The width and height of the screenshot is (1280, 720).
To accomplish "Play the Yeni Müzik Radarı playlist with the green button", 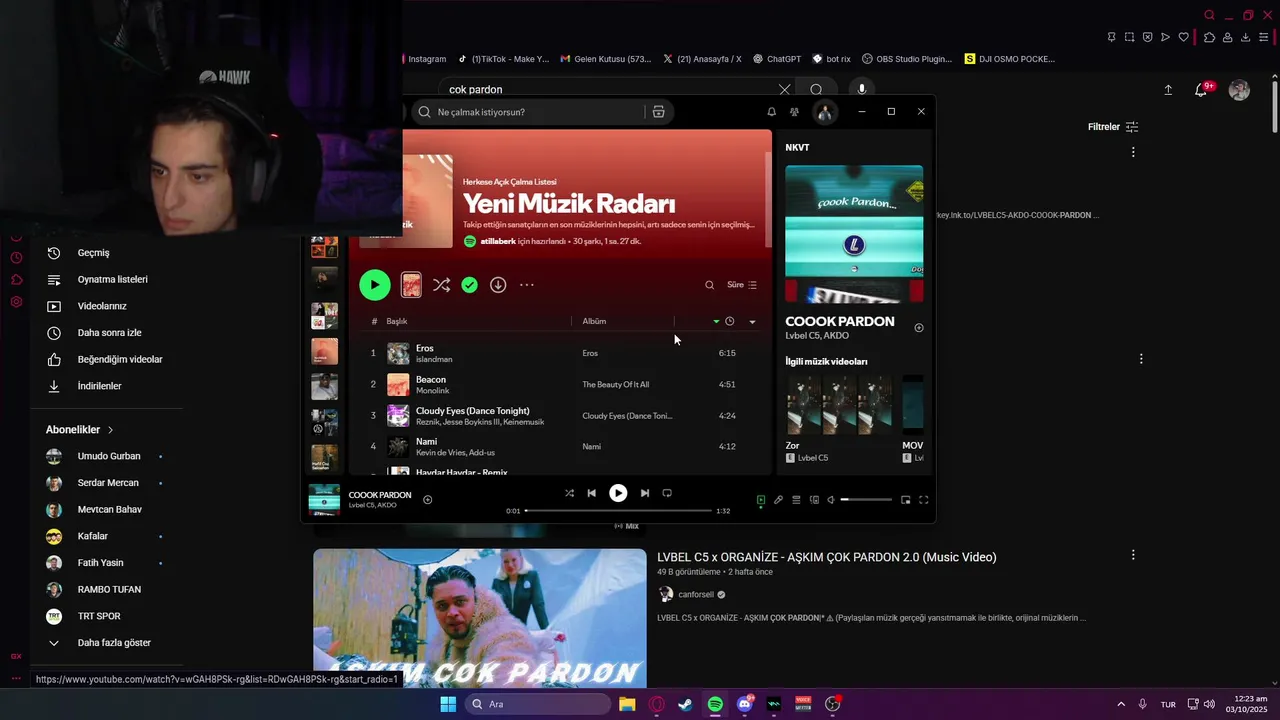I will click(375, 285).
